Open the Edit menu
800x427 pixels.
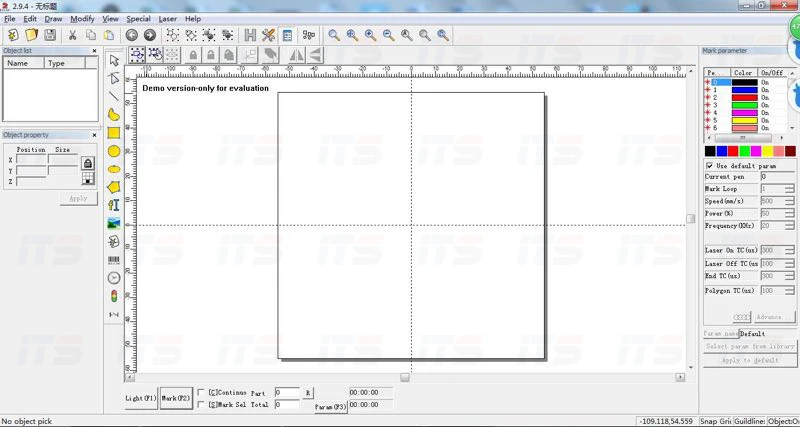point(30,19)
